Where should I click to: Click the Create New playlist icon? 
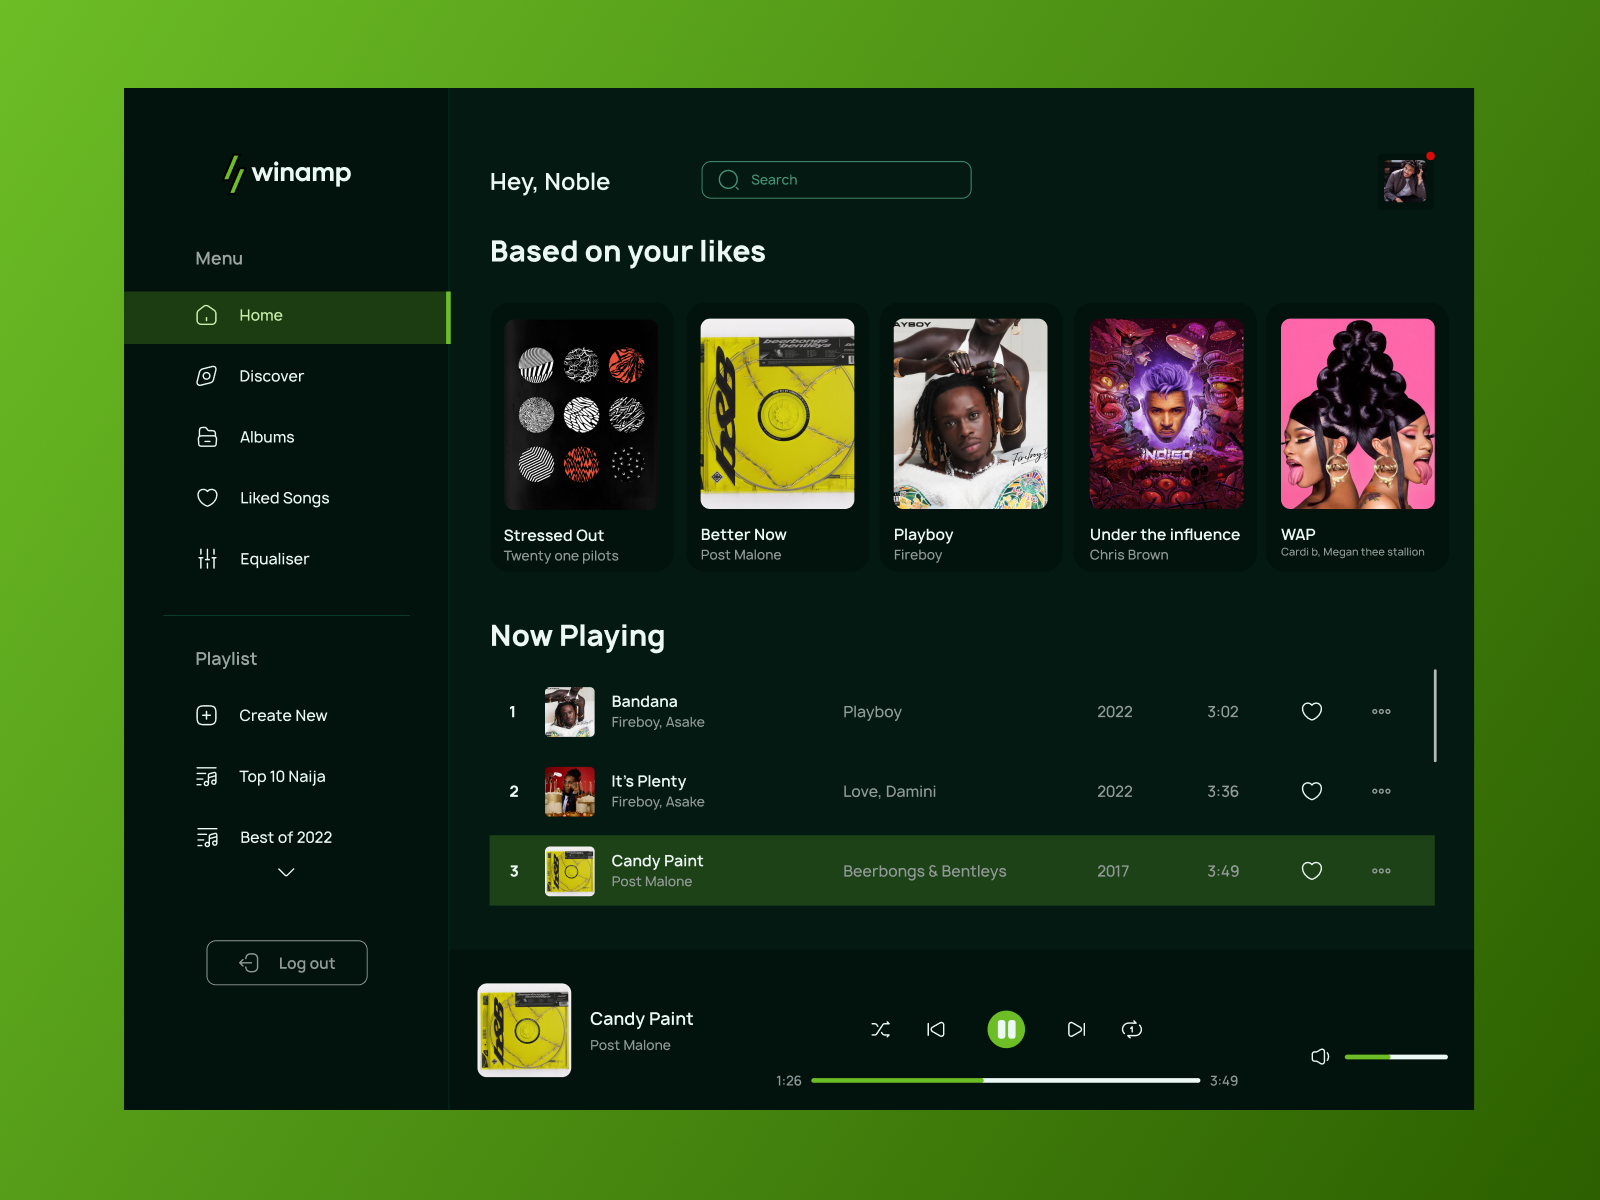coord(206,715)
